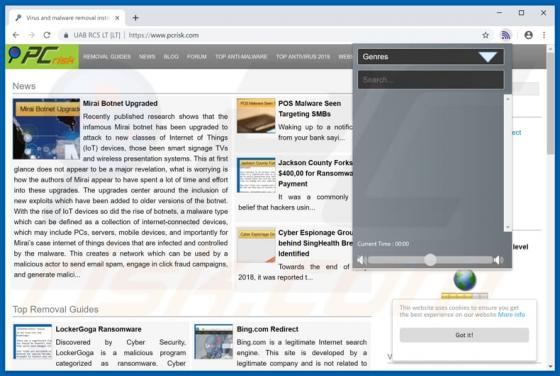Viewport: 560px width, 376px height.
Task: Open BLOG menu item
Action: pyautogui.click(x=171, y=56)
